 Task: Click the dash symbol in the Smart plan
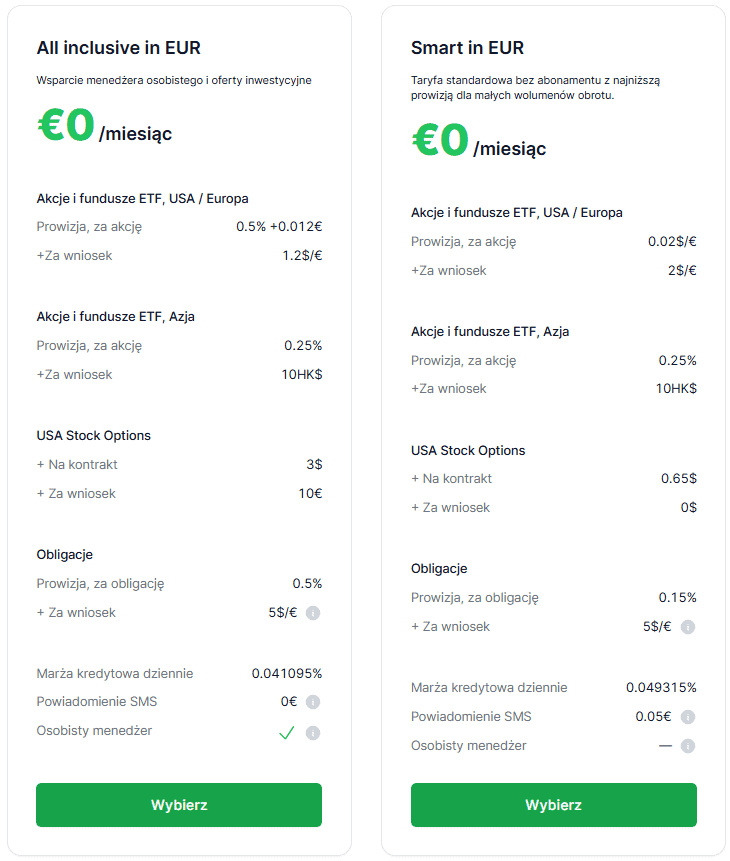coord(665,745)
